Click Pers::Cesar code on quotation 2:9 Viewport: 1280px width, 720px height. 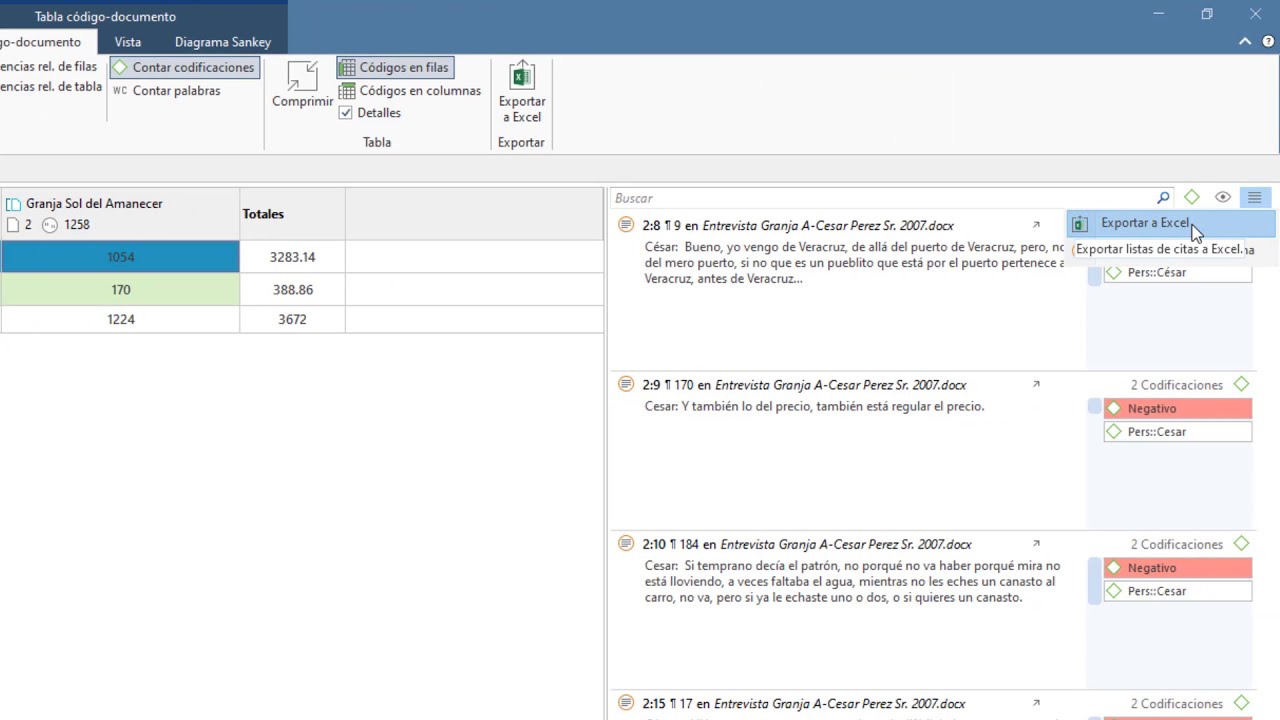(x=1177, y=432)
